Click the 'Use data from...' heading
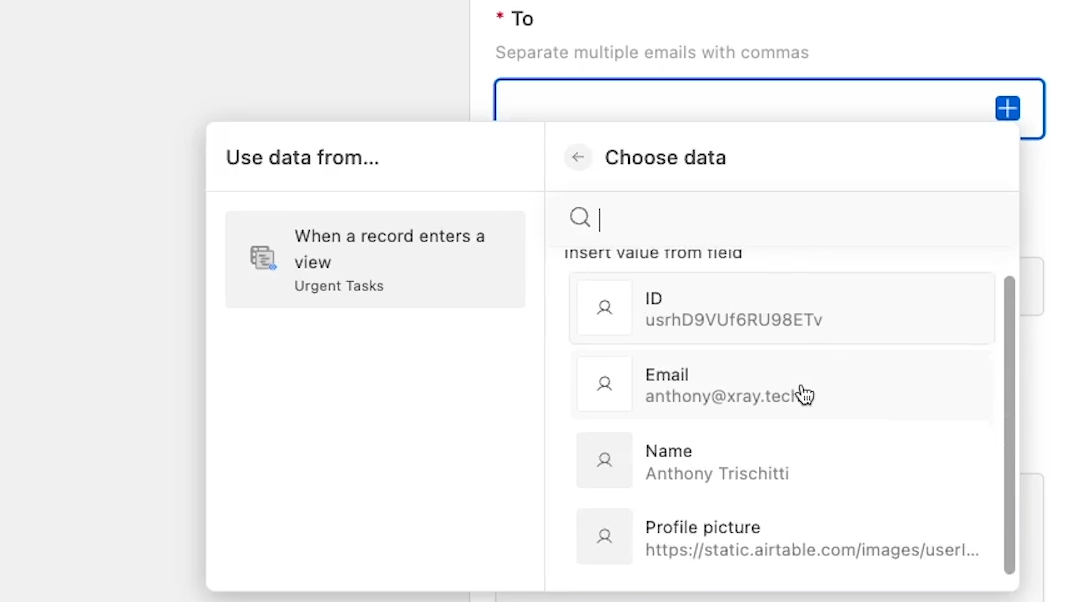This screenshot has height=602, width=1068. pyautogui.click(x=302, y=157)
